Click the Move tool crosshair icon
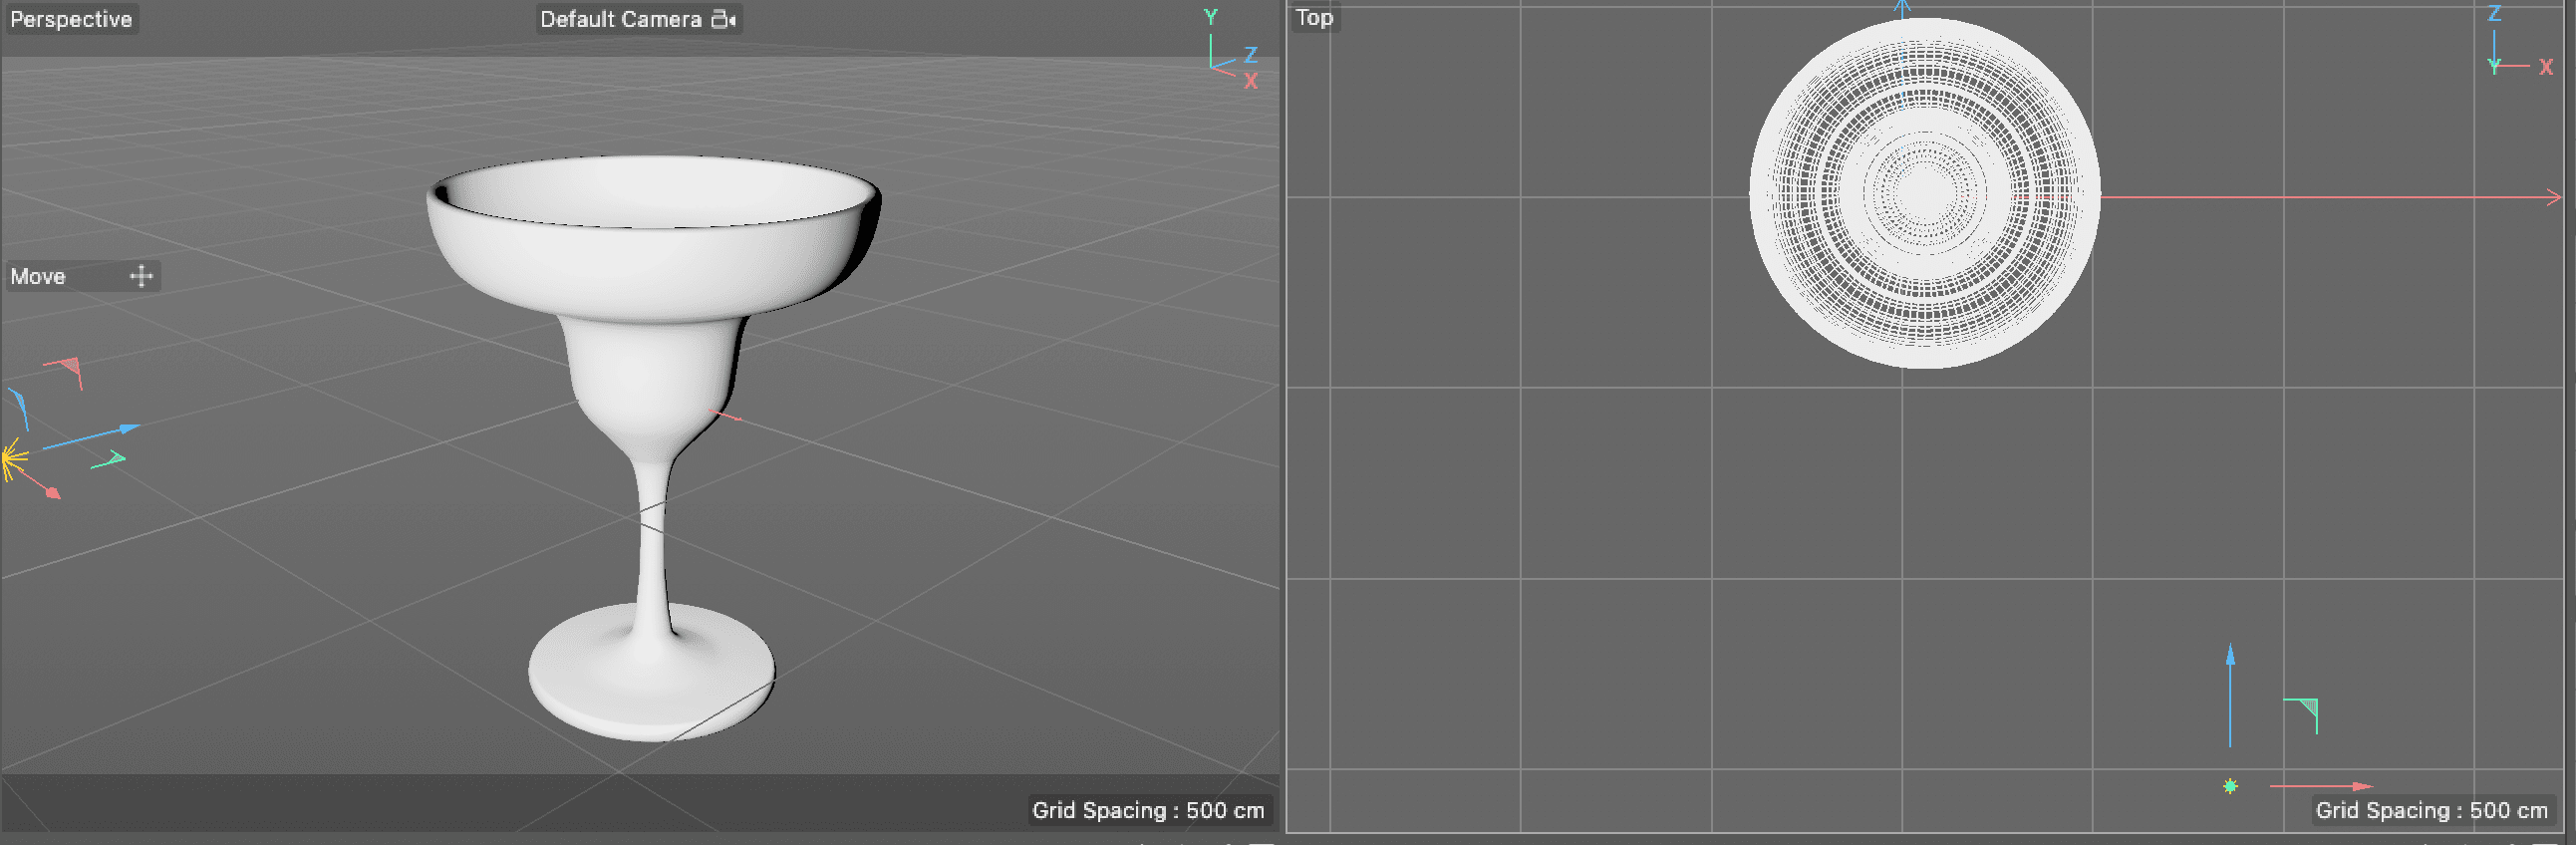 click(x=141, y=276)
